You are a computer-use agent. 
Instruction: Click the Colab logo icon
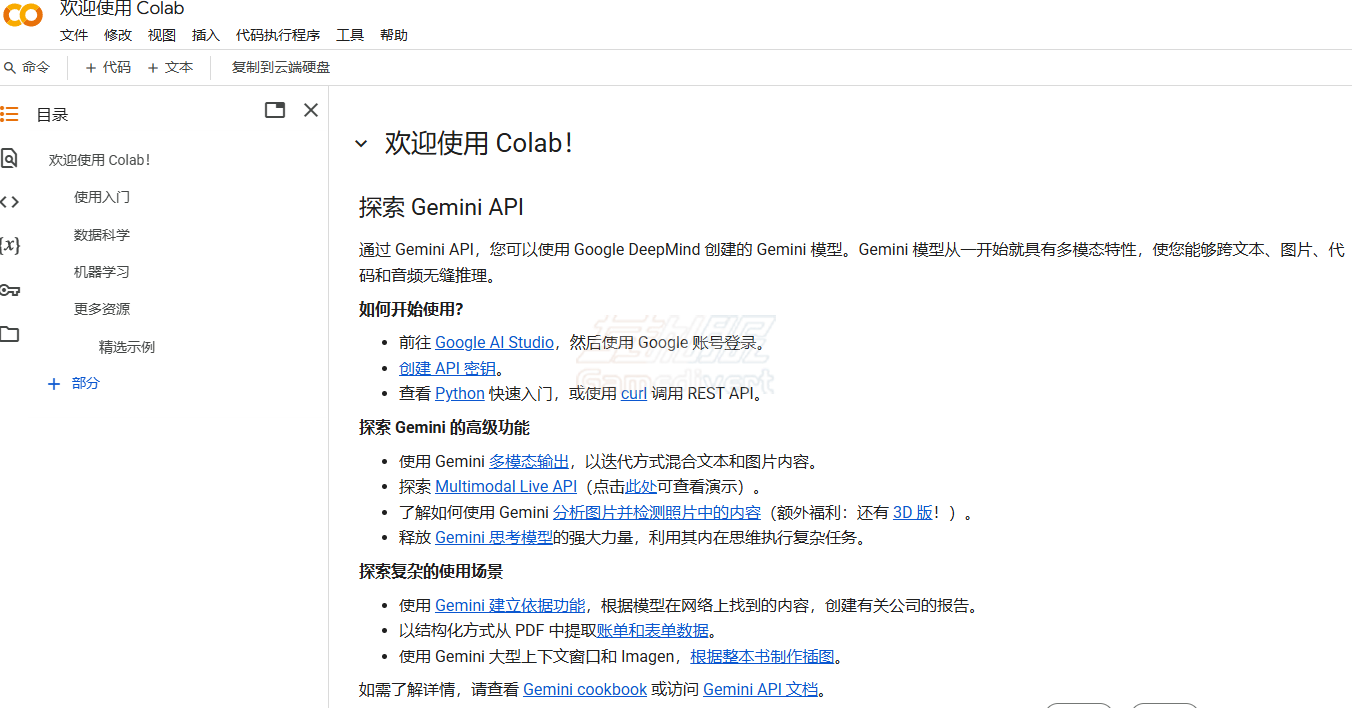click(x=22, y=15)
